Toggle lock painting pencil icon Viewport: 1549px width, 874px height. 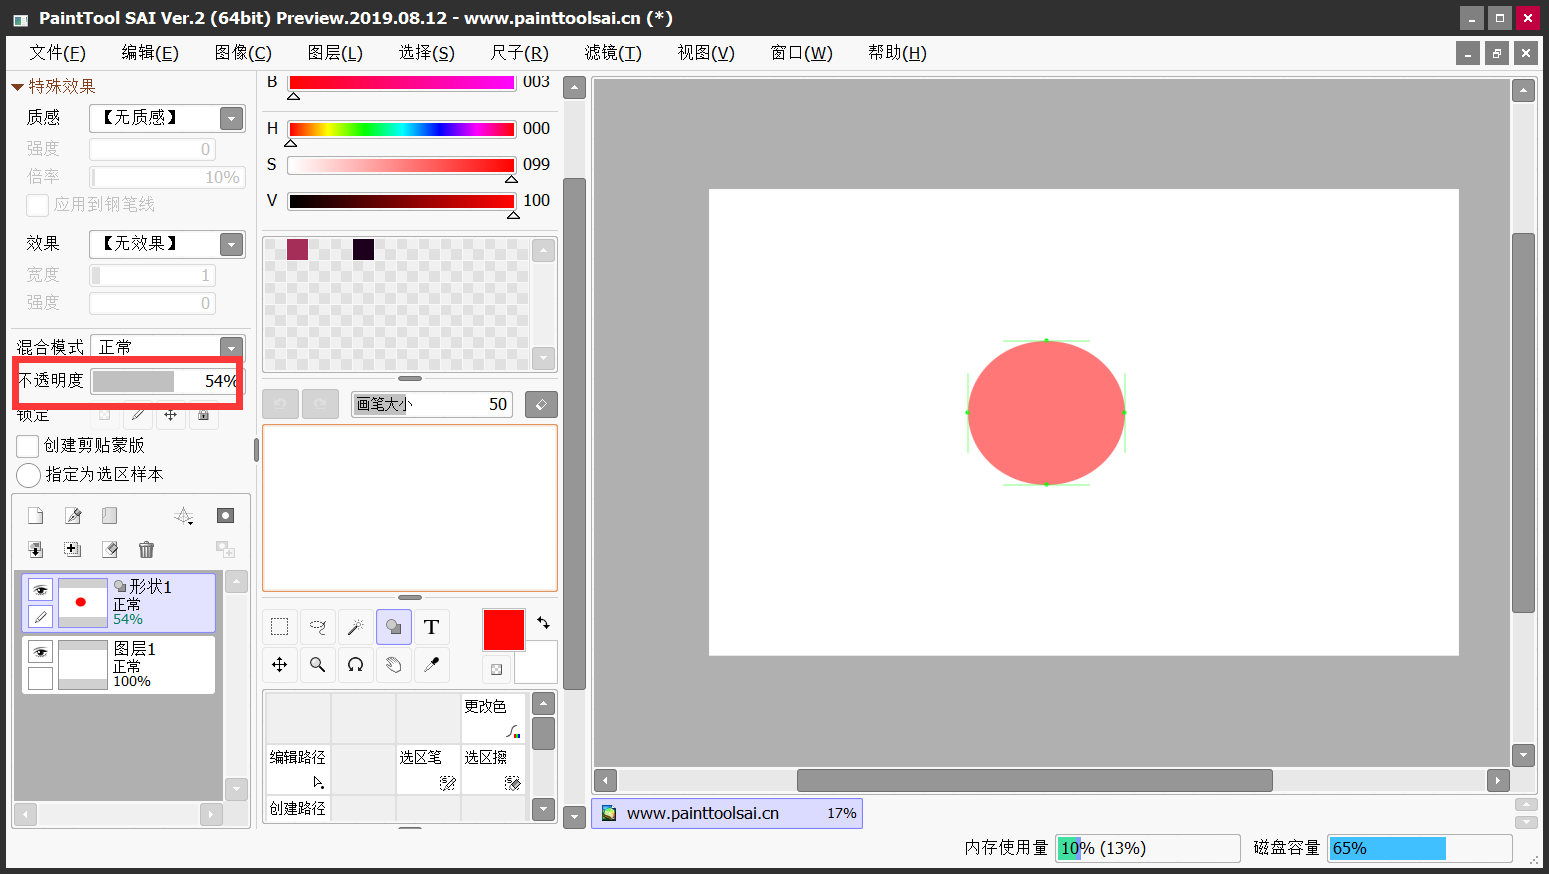137,414
